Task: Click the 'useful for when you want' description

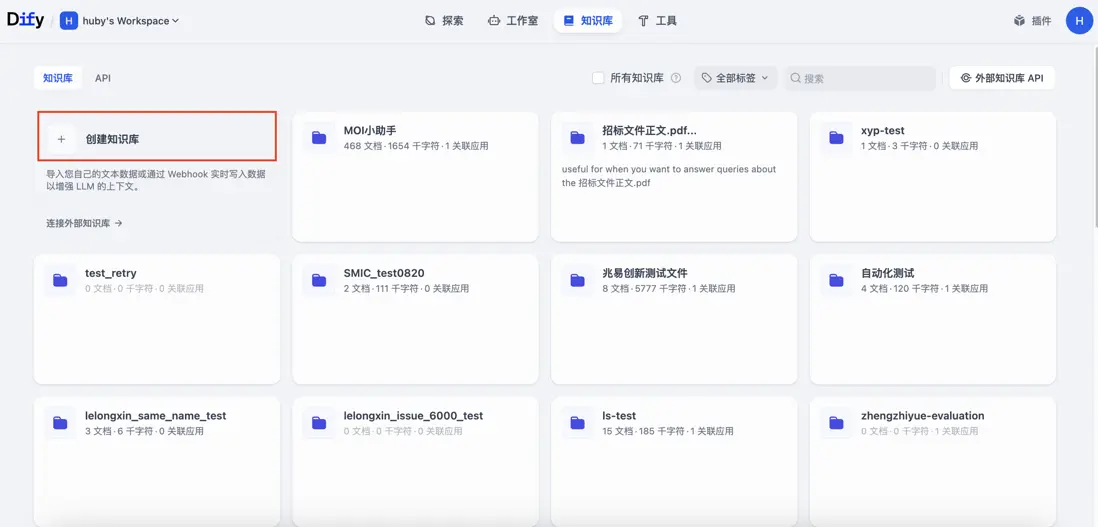Action: coord(669,176)
